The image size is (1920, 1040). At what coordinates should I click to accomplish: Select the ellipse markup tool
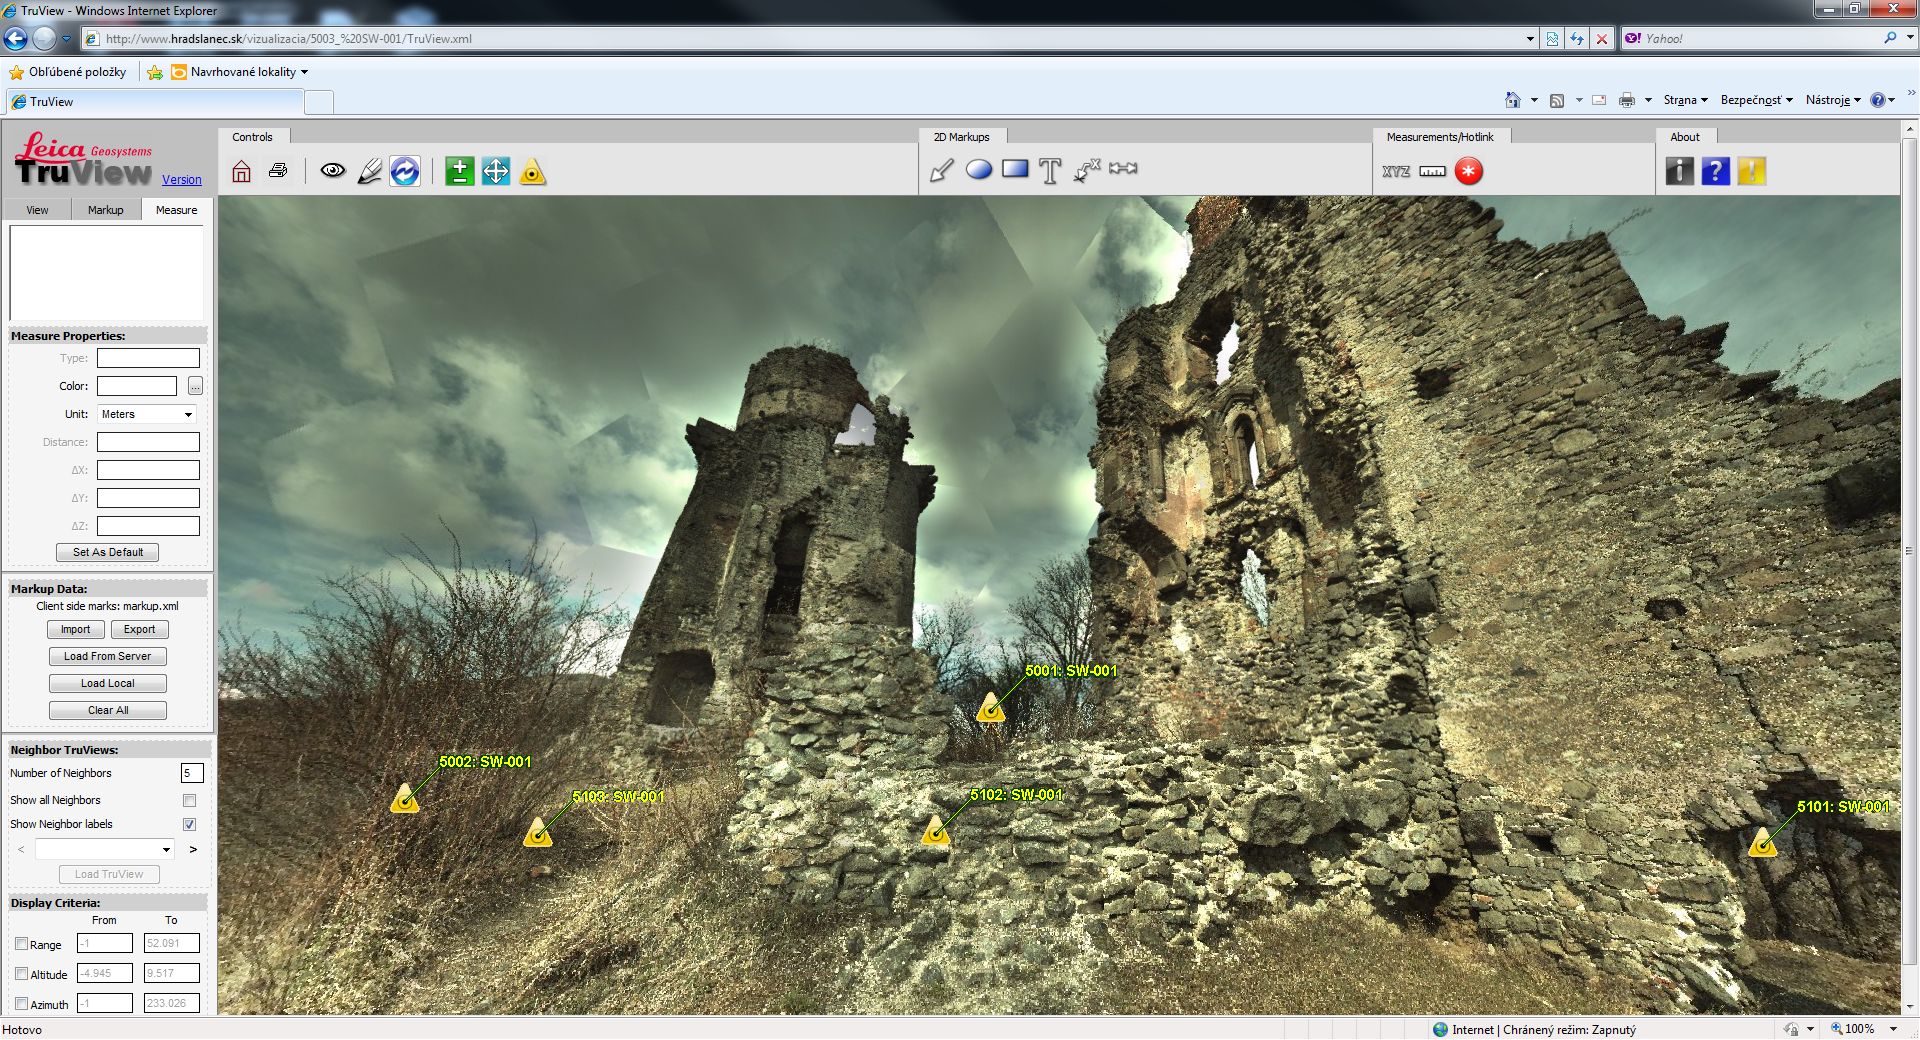coord(979,169)
